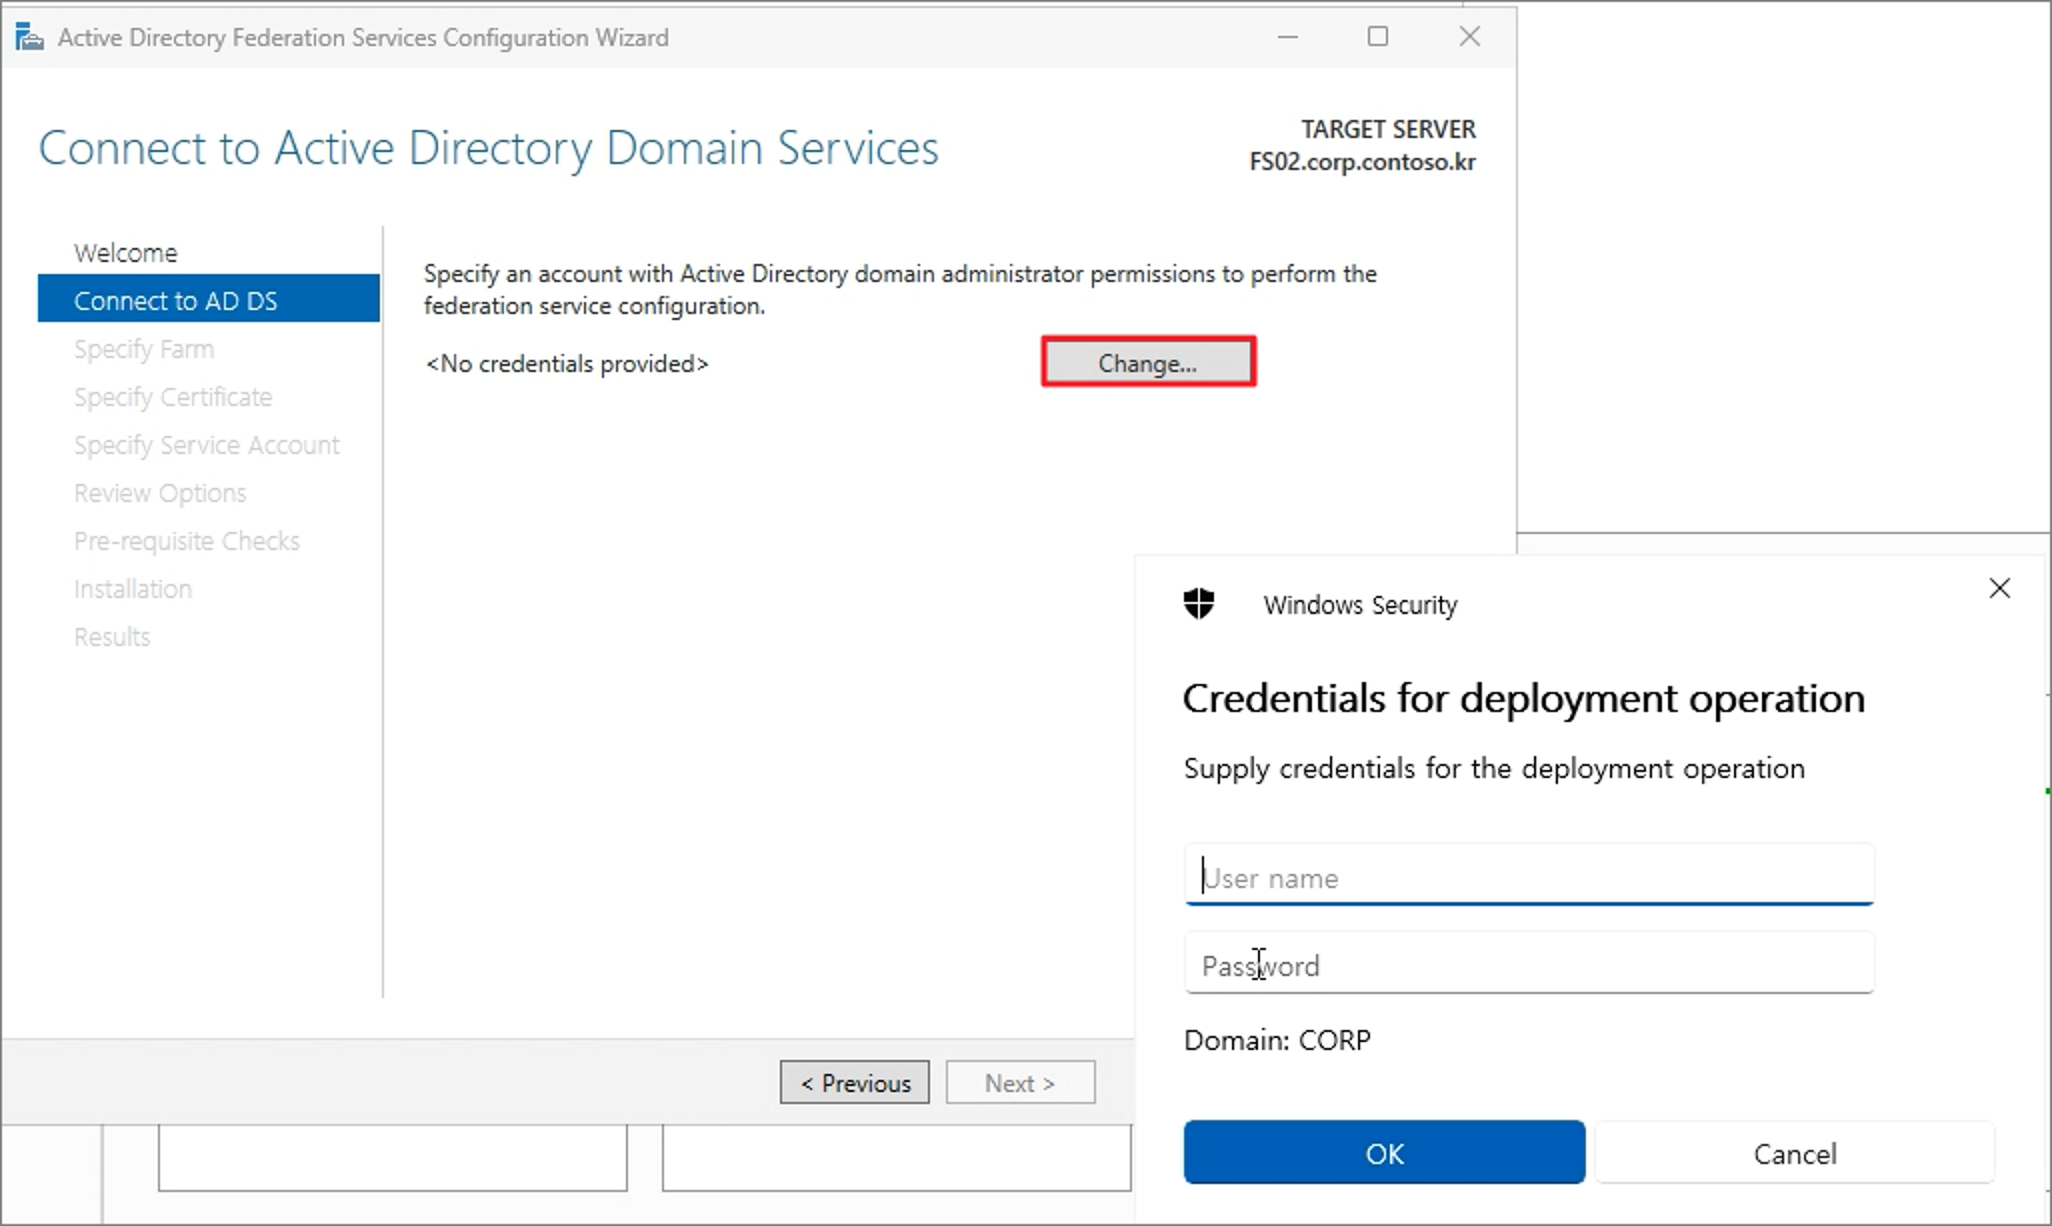Open the Review Options step
Viewport: 2052px width, 1226px height.
click(160, 493)
